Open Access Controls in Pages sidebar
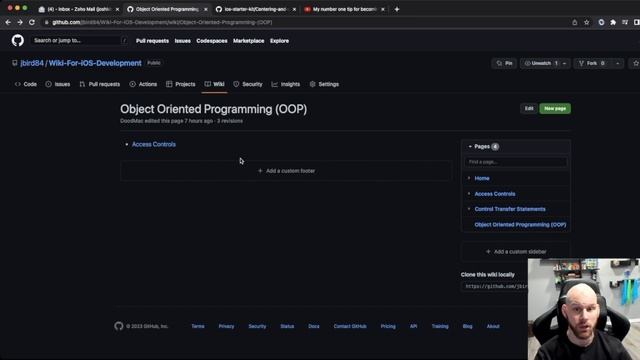Viewport: 640px width, 360px height. point(495,194)
